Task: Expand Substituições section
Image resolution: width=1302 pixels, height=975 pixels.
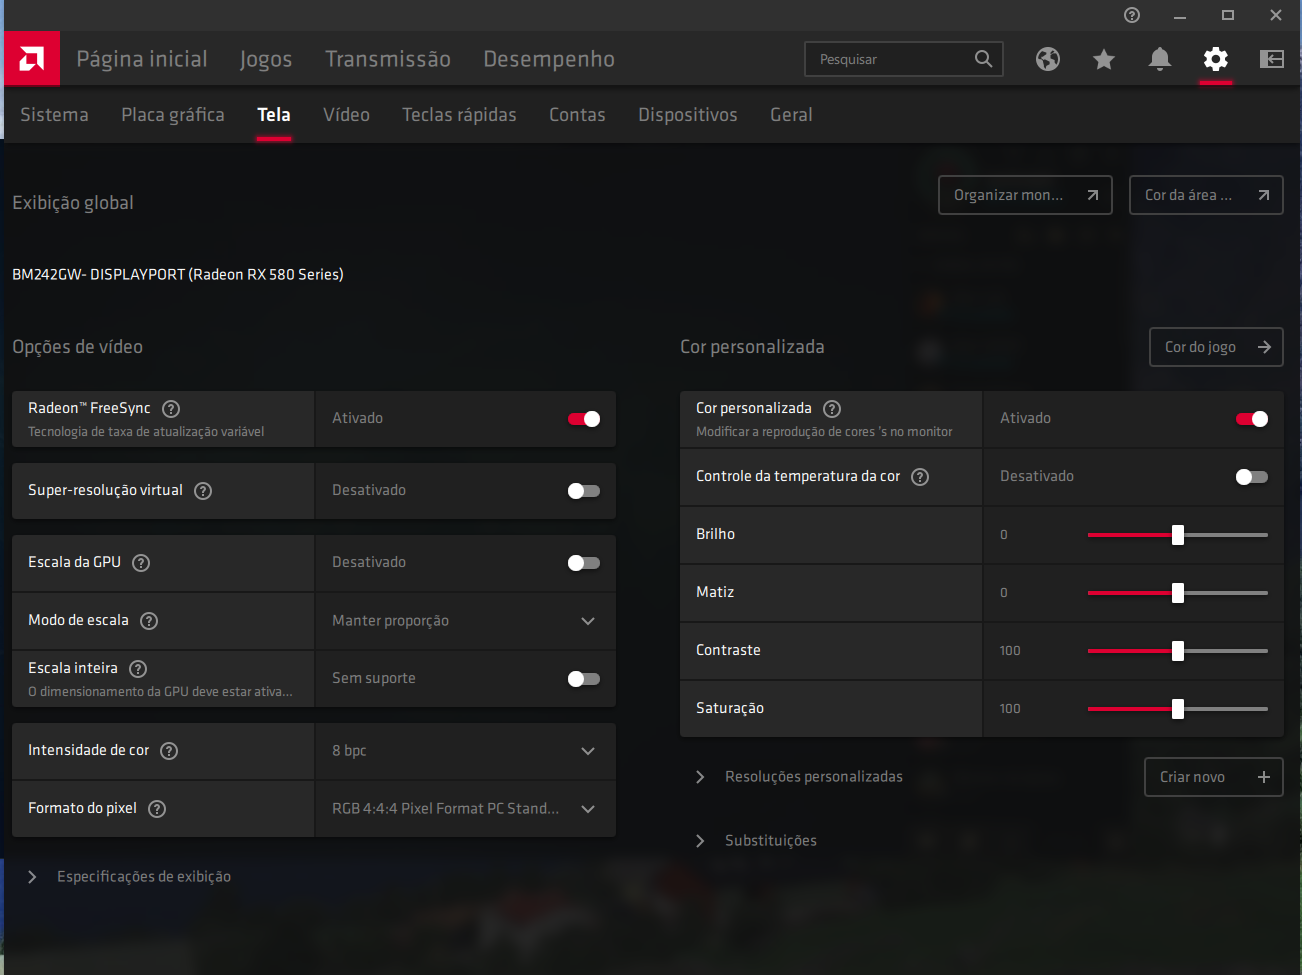Action: (756, 841)
